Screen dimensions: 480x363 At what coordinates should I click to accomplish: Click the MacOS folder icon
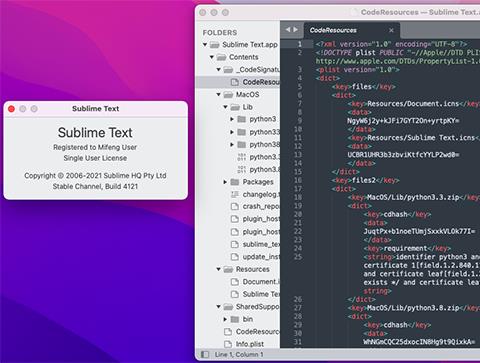coord(228,95)
